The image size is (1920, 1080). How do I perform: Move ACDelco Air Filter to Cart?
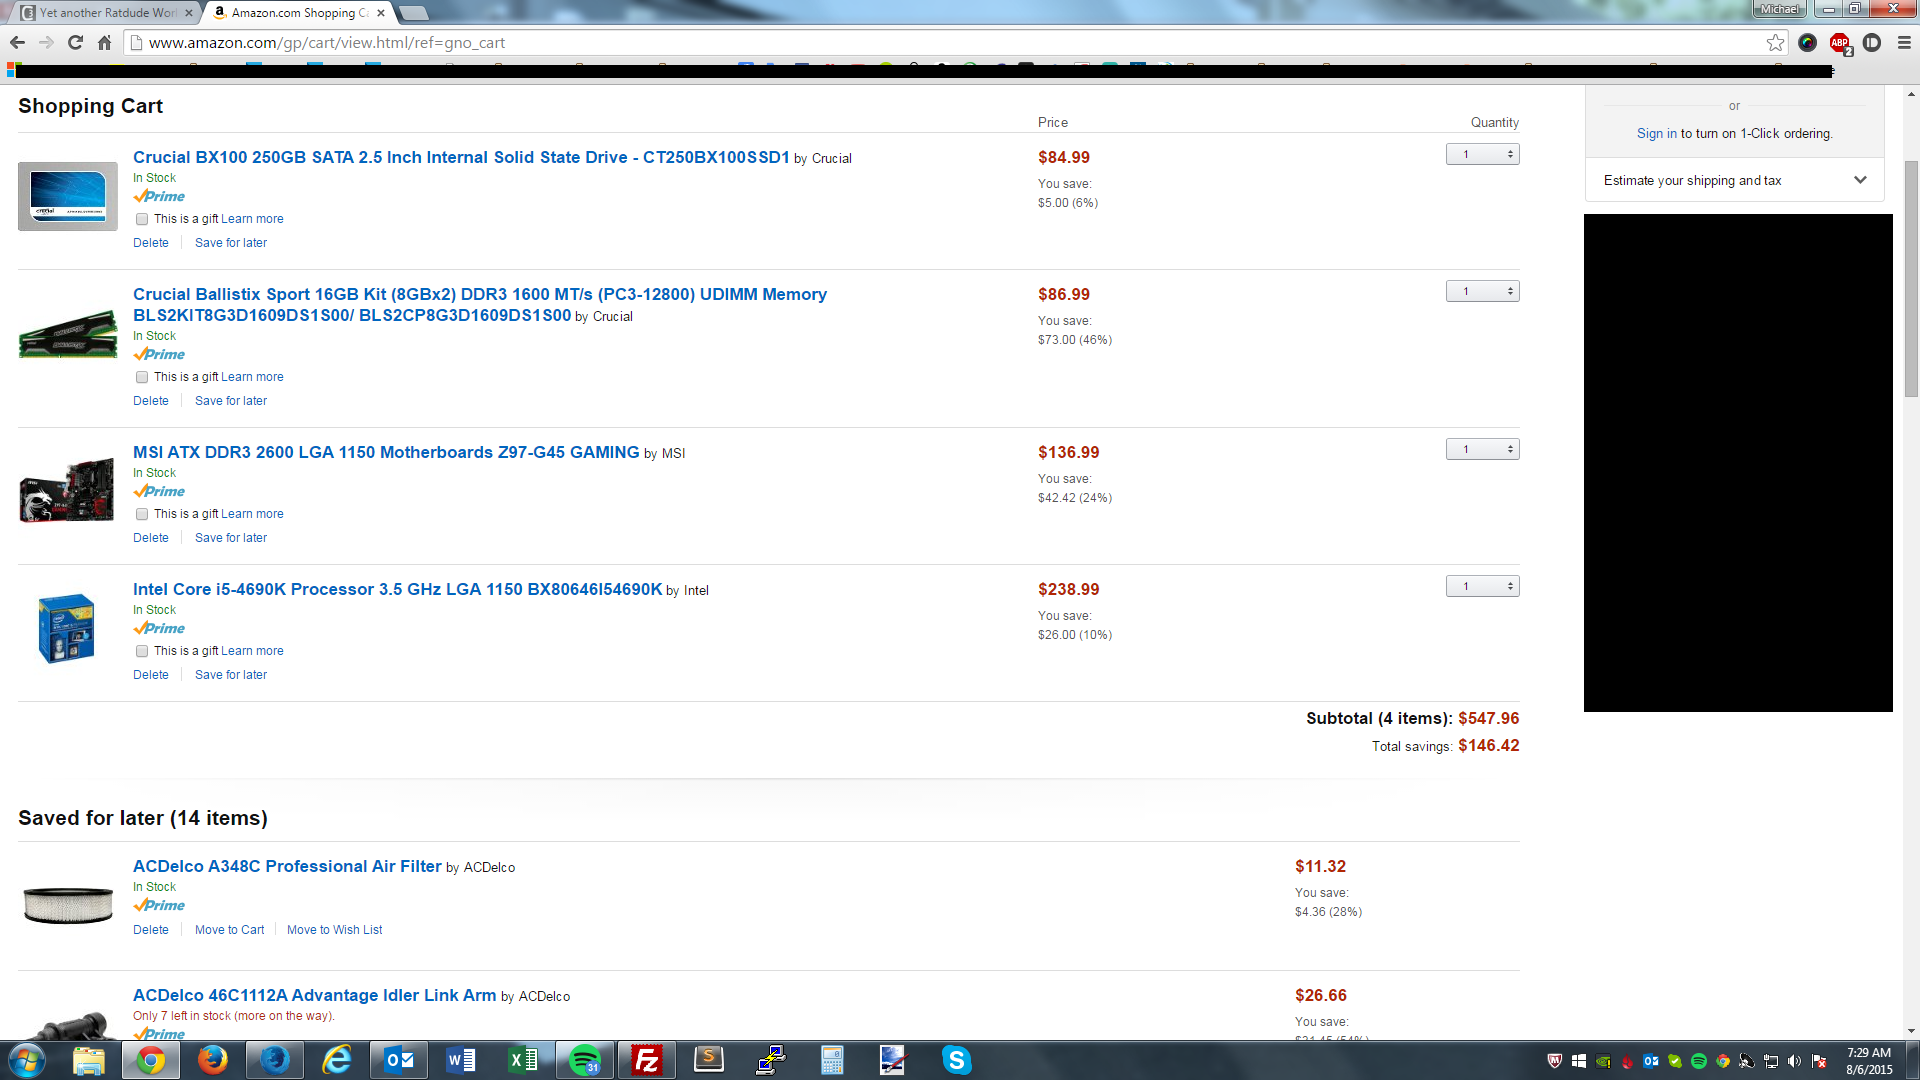pos(229,930)
